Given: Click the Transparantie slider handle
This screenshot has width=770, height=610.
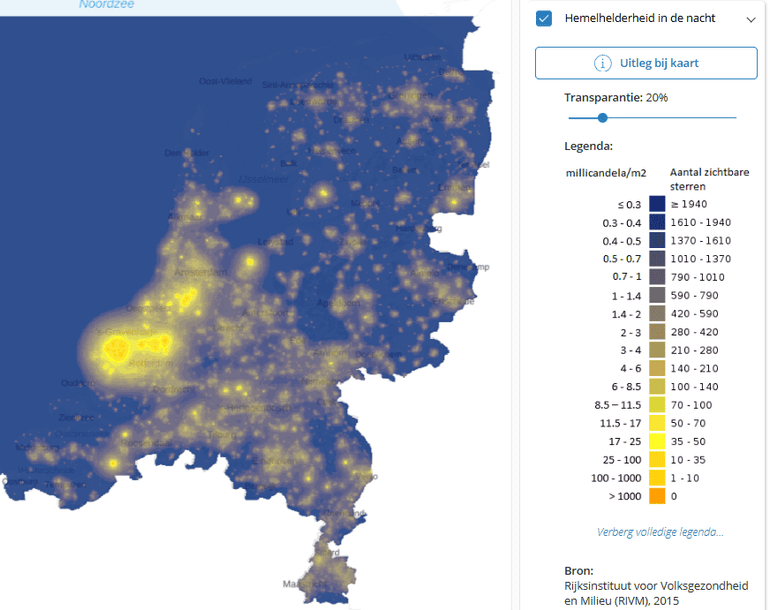Looking at the screenshot, I should [603, 118].
